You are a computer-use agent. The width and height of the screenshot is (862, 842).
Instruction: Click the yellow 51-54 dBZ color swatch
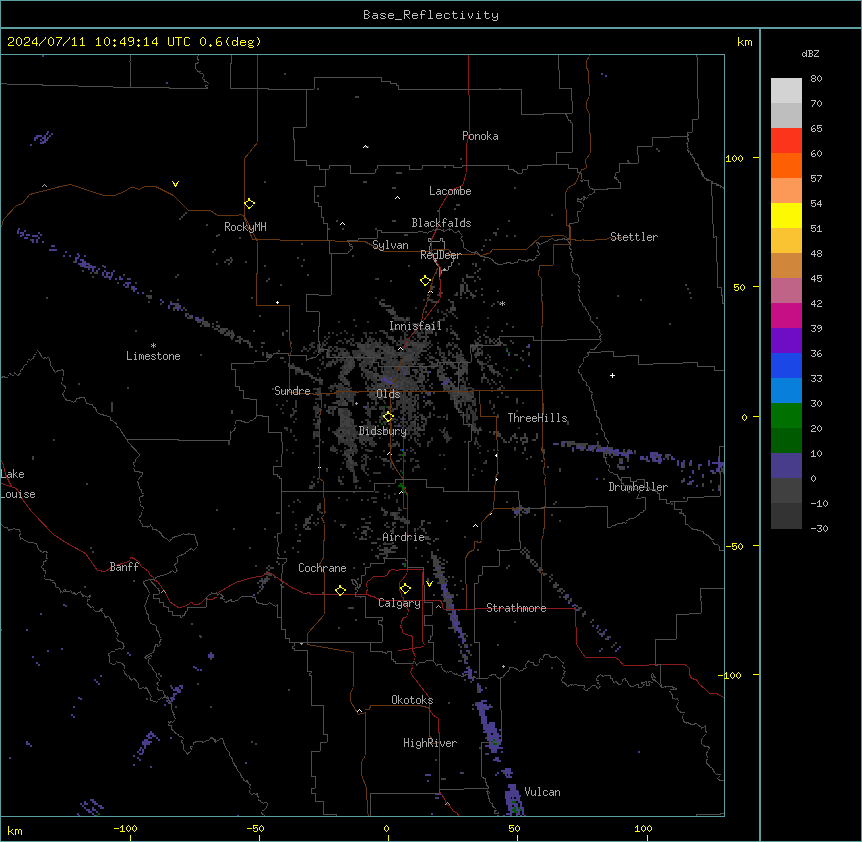click(x=786, y=216)
